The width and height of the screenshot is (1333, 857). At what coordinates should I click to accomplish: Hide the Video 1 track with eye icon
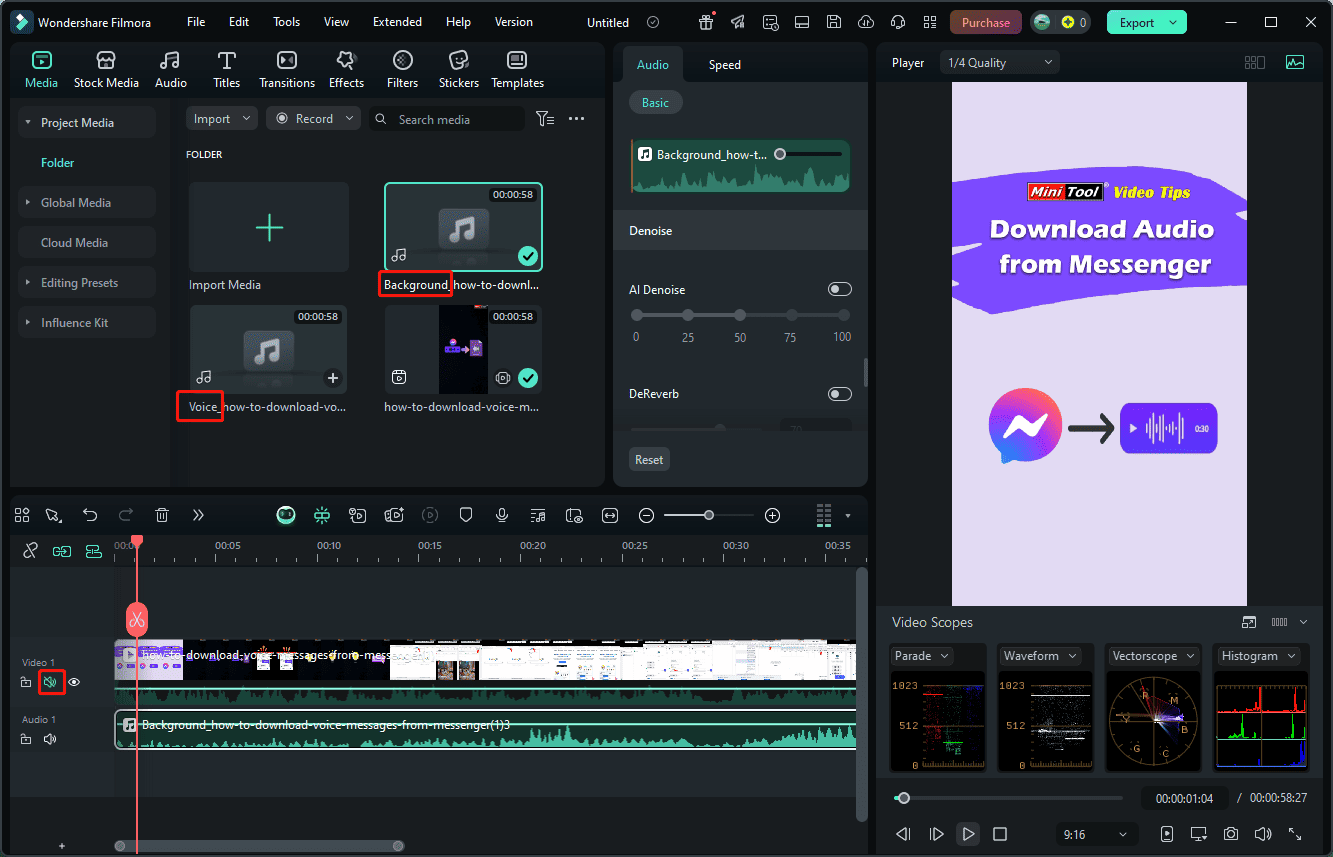tap(74, 682)
